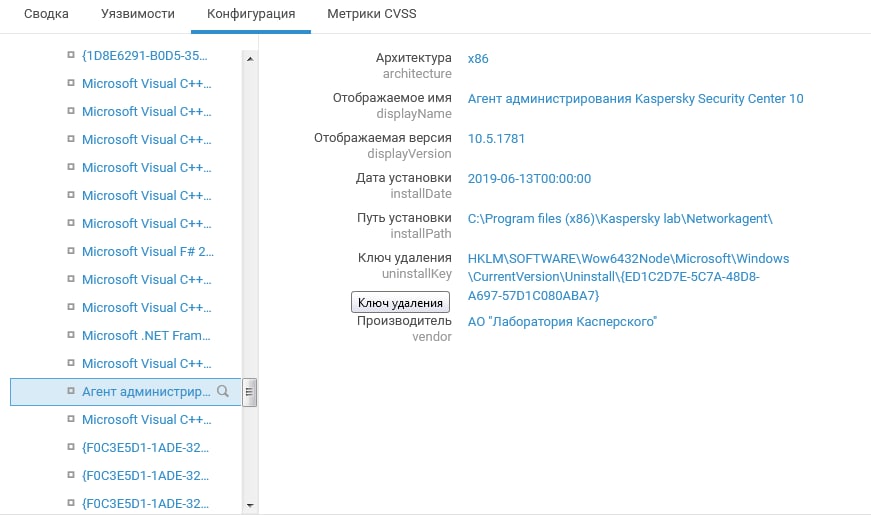This screenshot has height=515, width=871.
Task: Click vendor value АО "Лаборатория Касперского"
Action: 562,321
